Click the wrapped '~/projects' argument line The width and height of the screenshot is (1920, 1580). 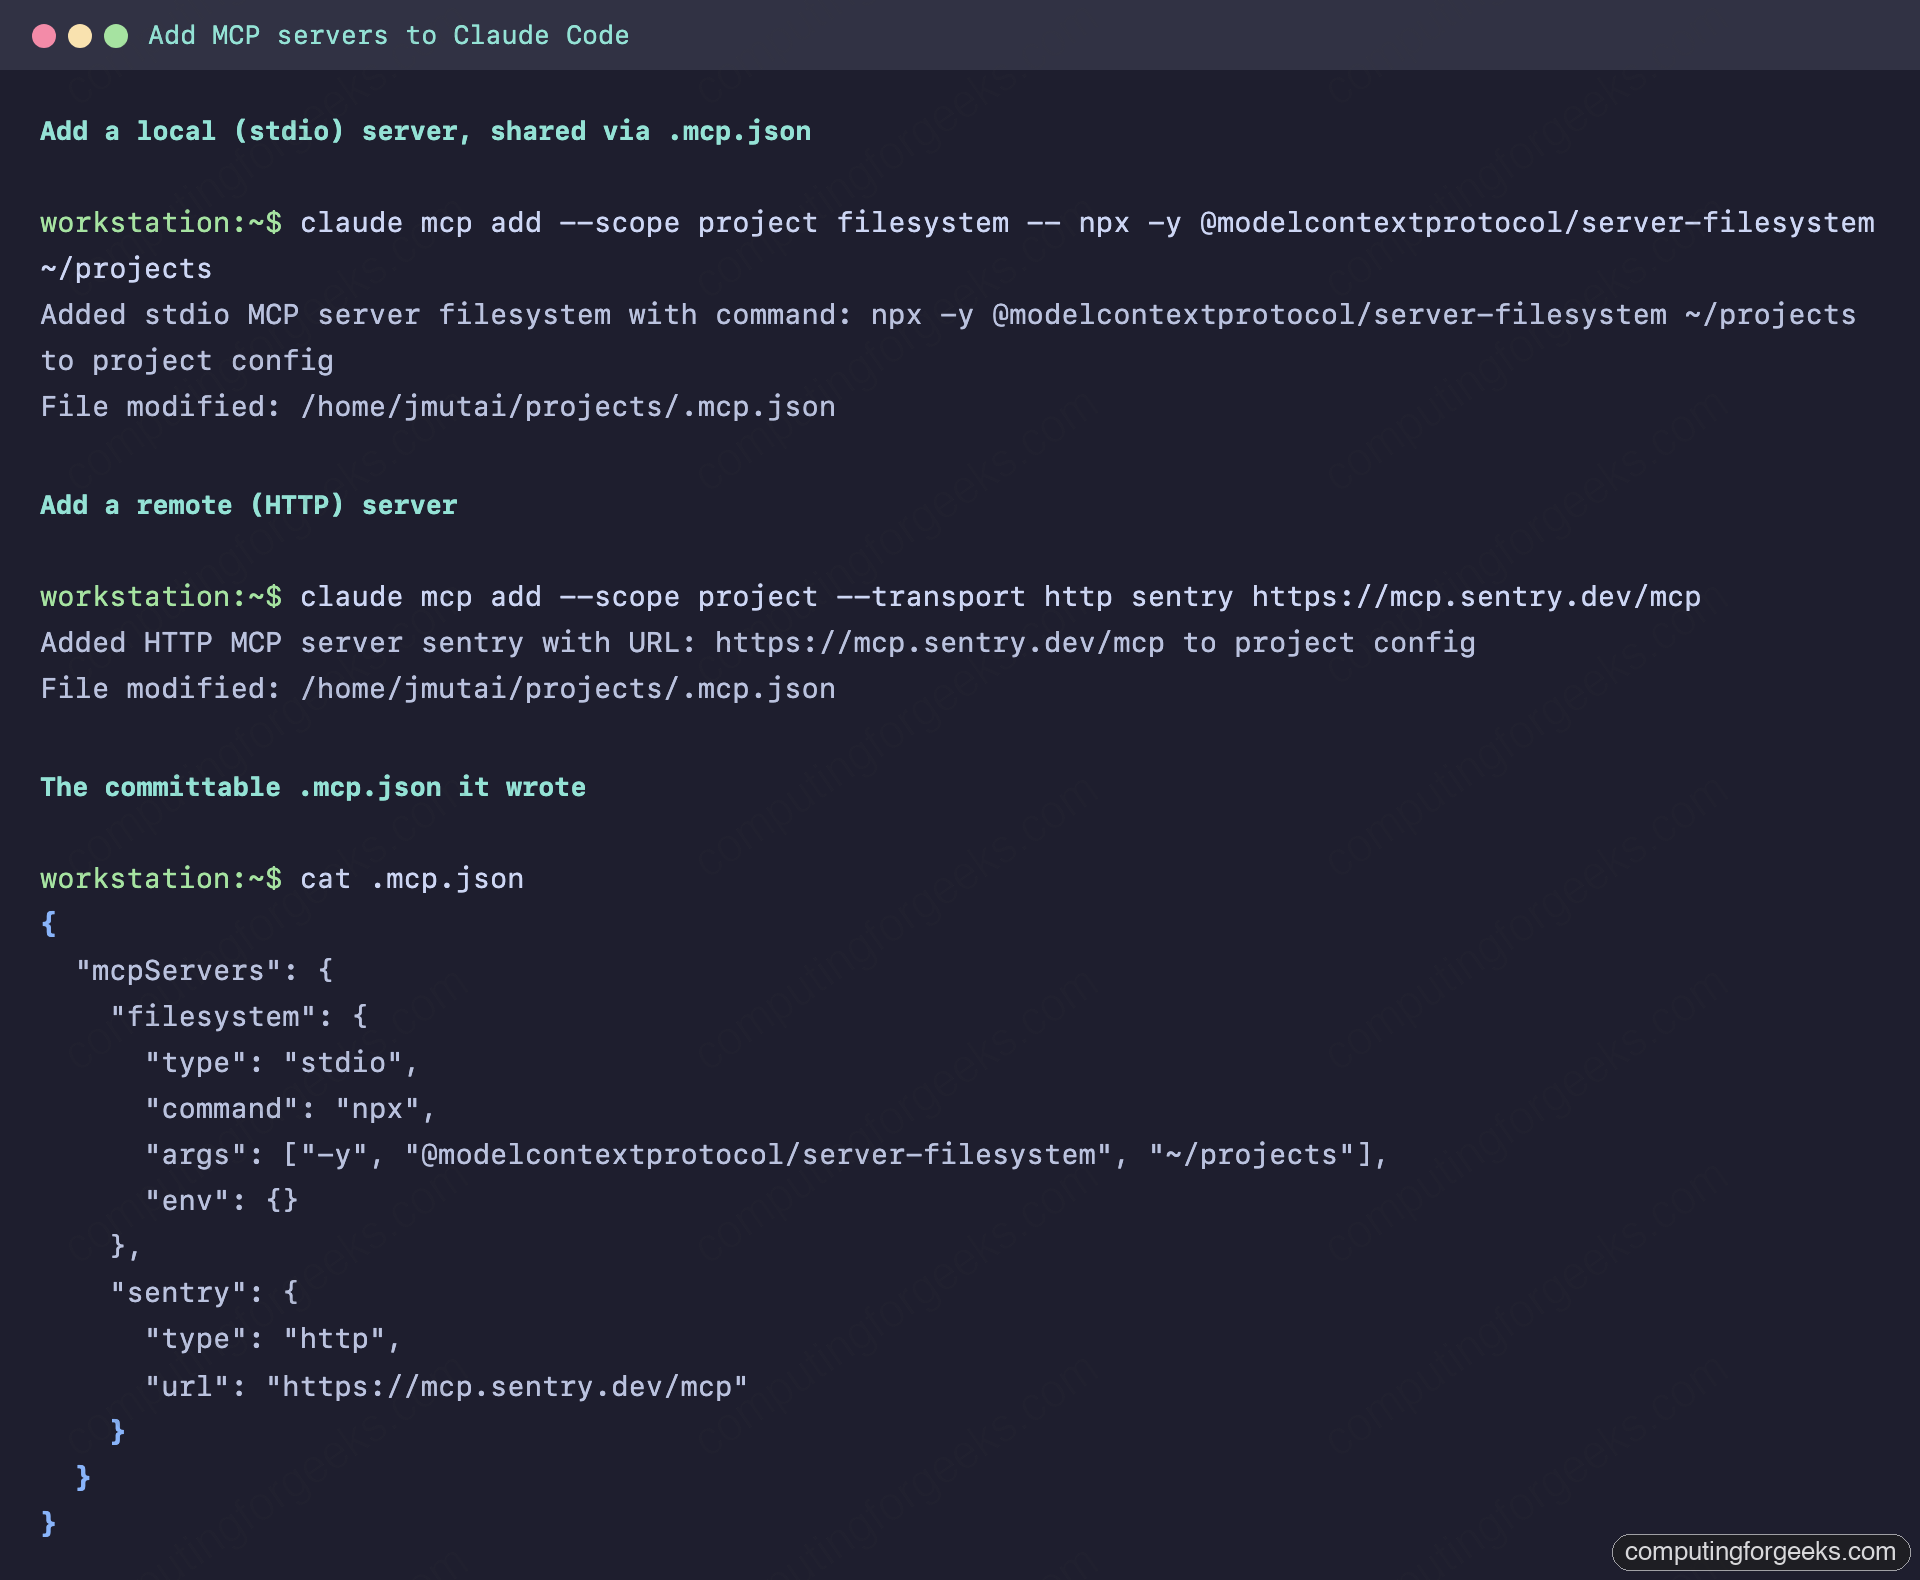pos(126,269)
